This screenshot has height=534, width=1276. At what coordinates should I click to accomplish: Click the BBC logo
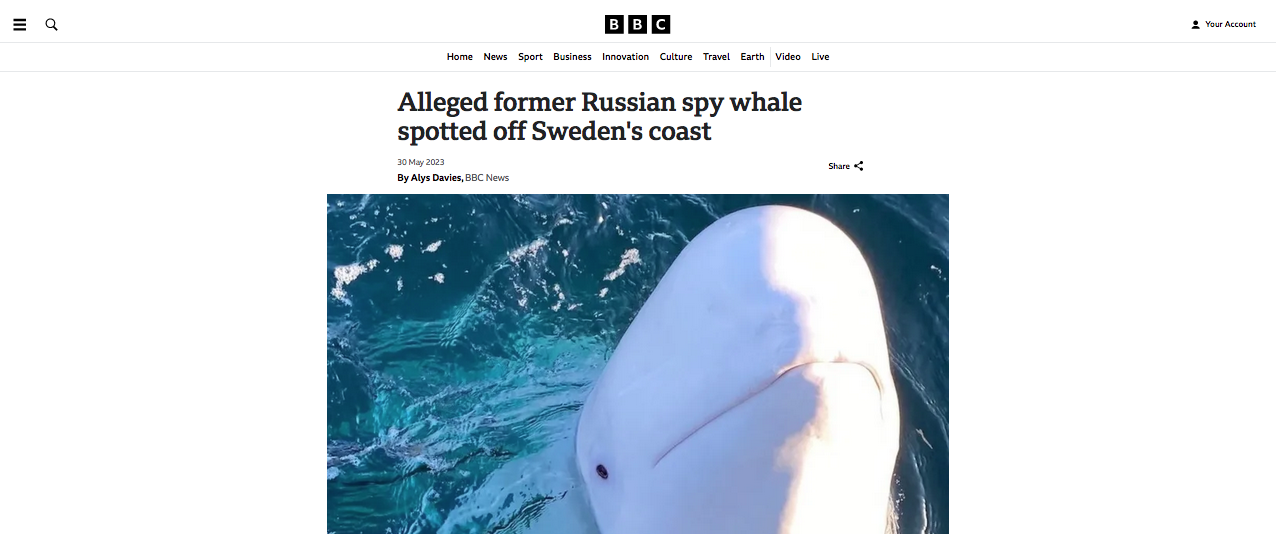[637, 24]
